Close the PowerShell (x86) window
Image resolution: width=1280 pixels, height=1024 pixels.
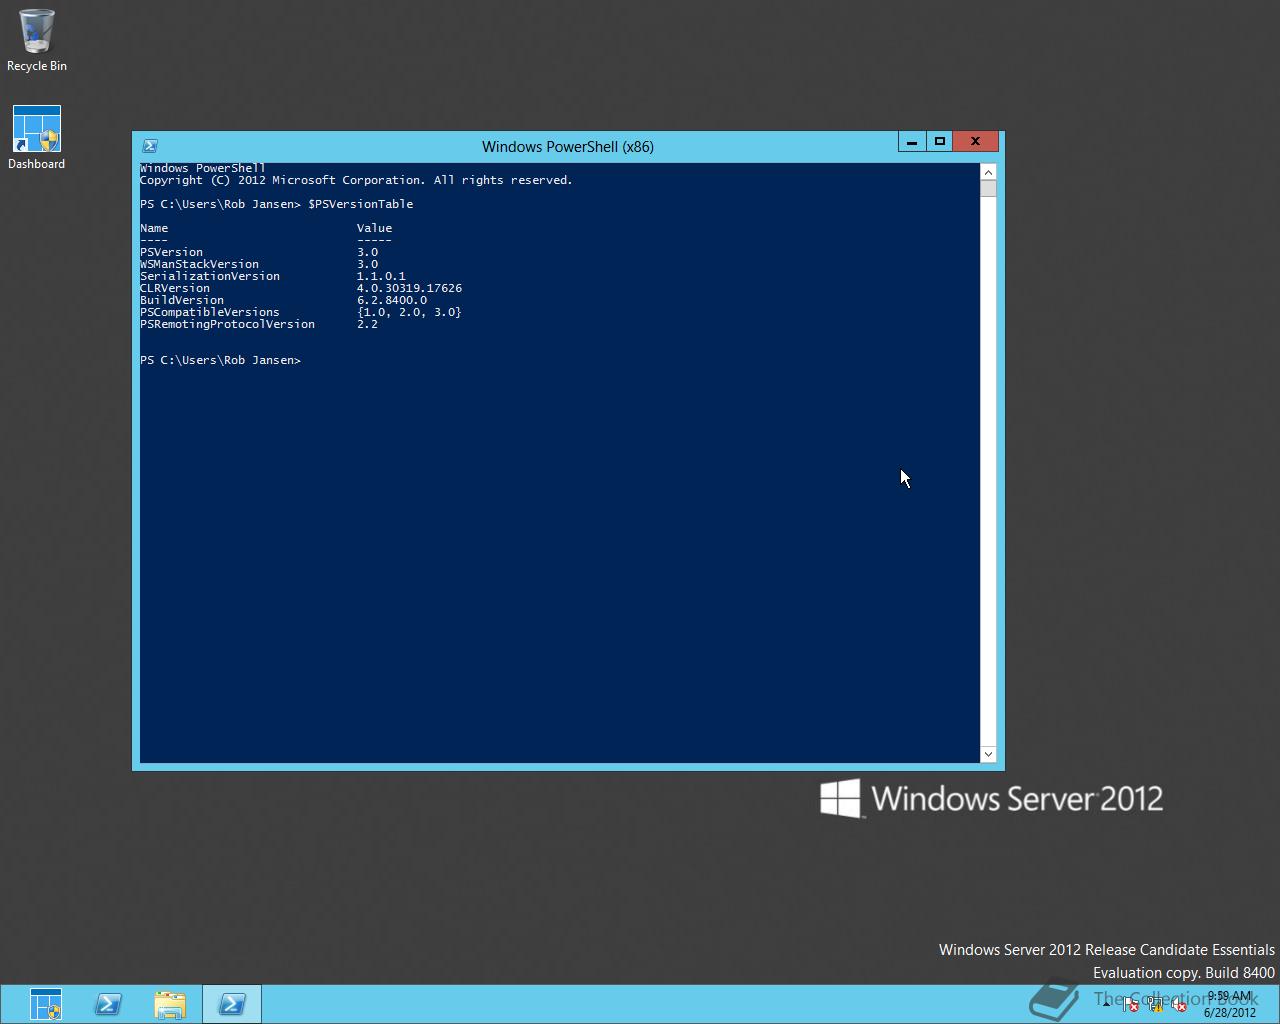pyautogui.click(x=975, y=142)
